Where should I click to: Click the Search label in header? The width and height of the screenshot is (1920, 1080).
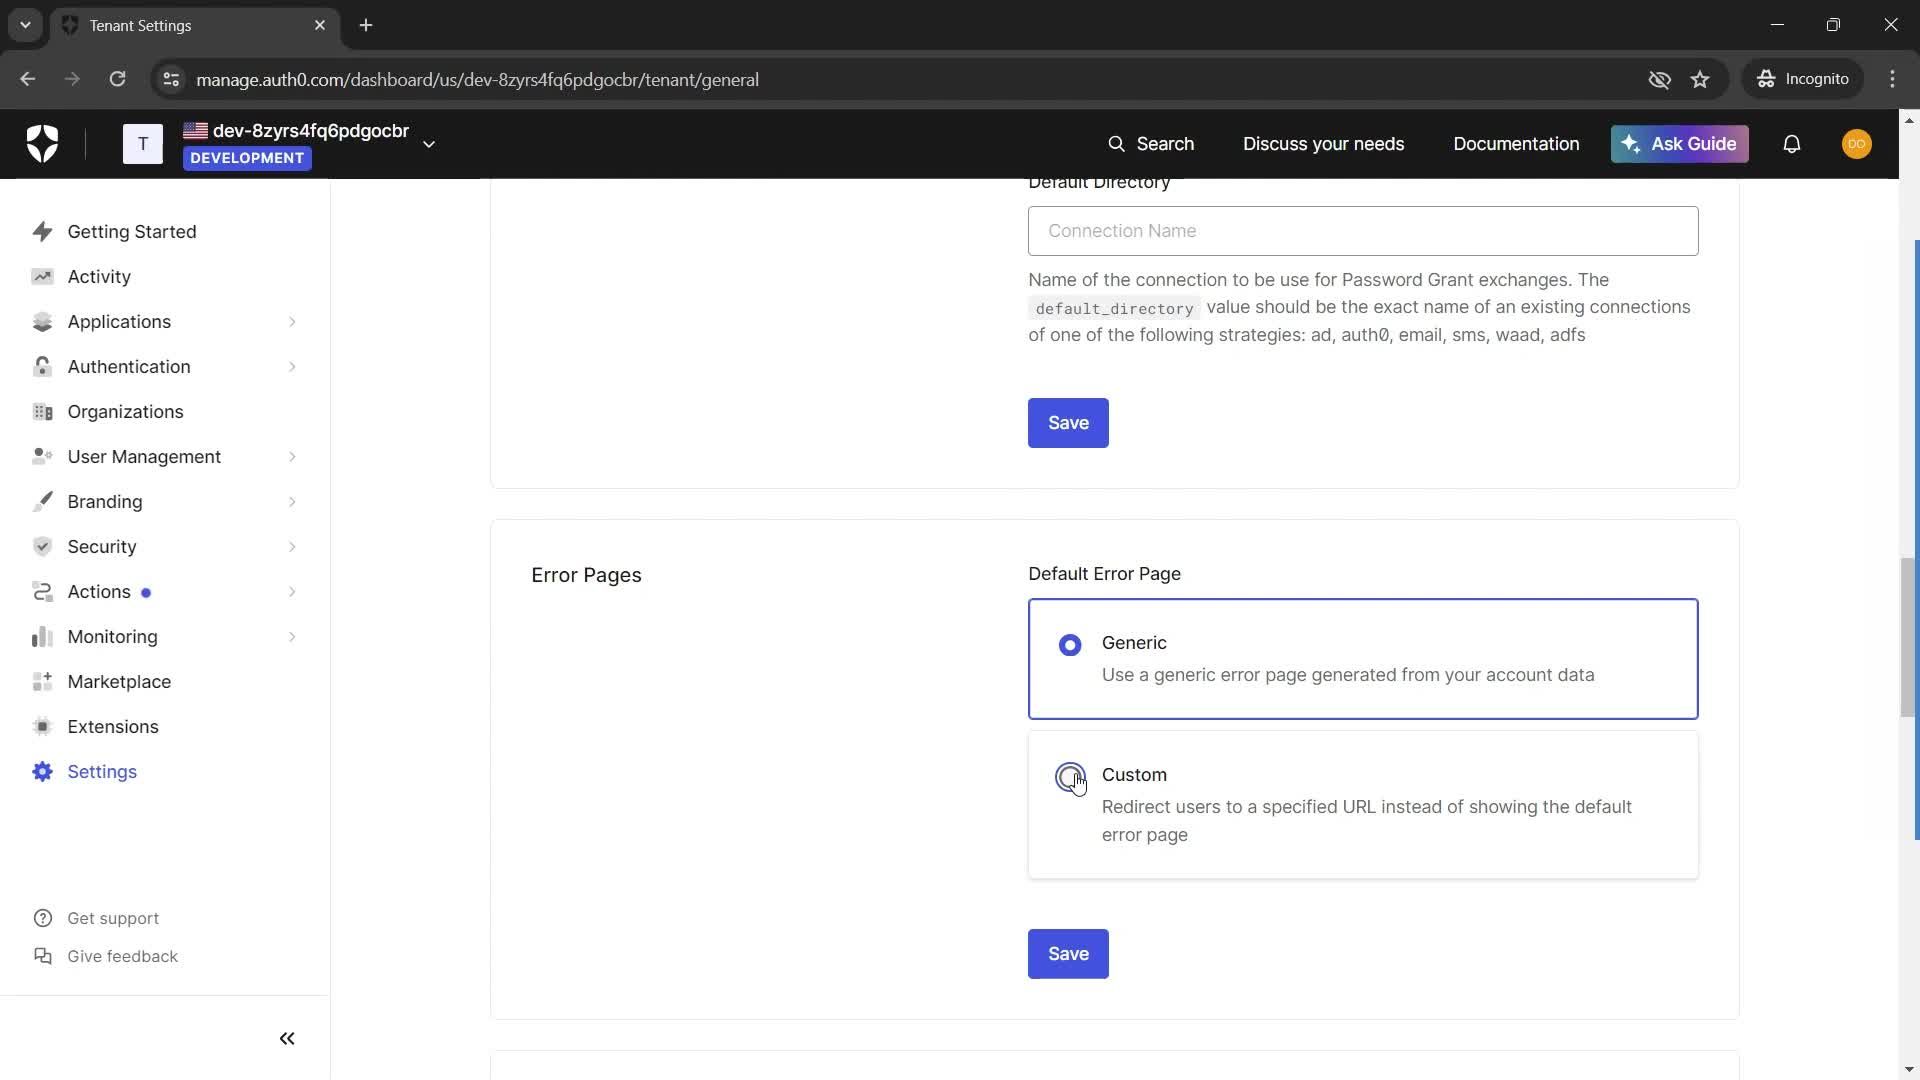click(x=1165, y=144)
